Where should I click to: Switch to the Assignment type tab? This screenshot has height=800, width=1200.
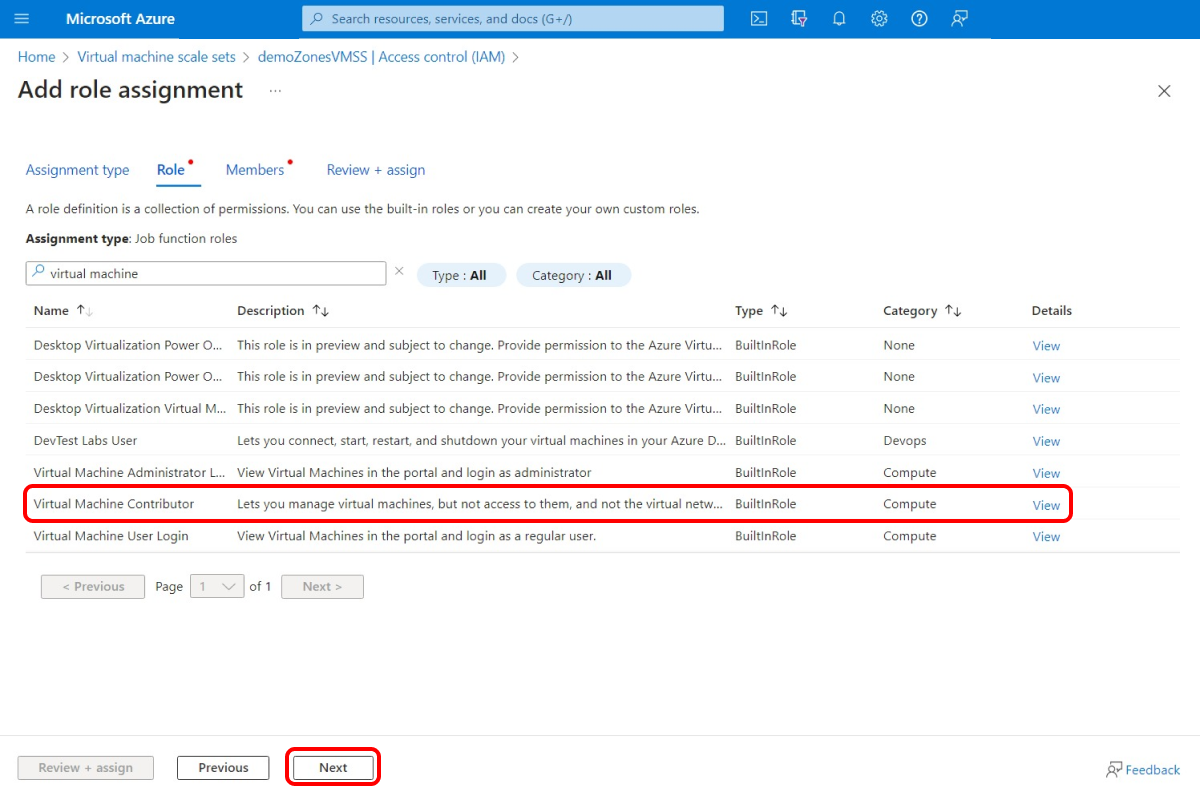(77, 170)
